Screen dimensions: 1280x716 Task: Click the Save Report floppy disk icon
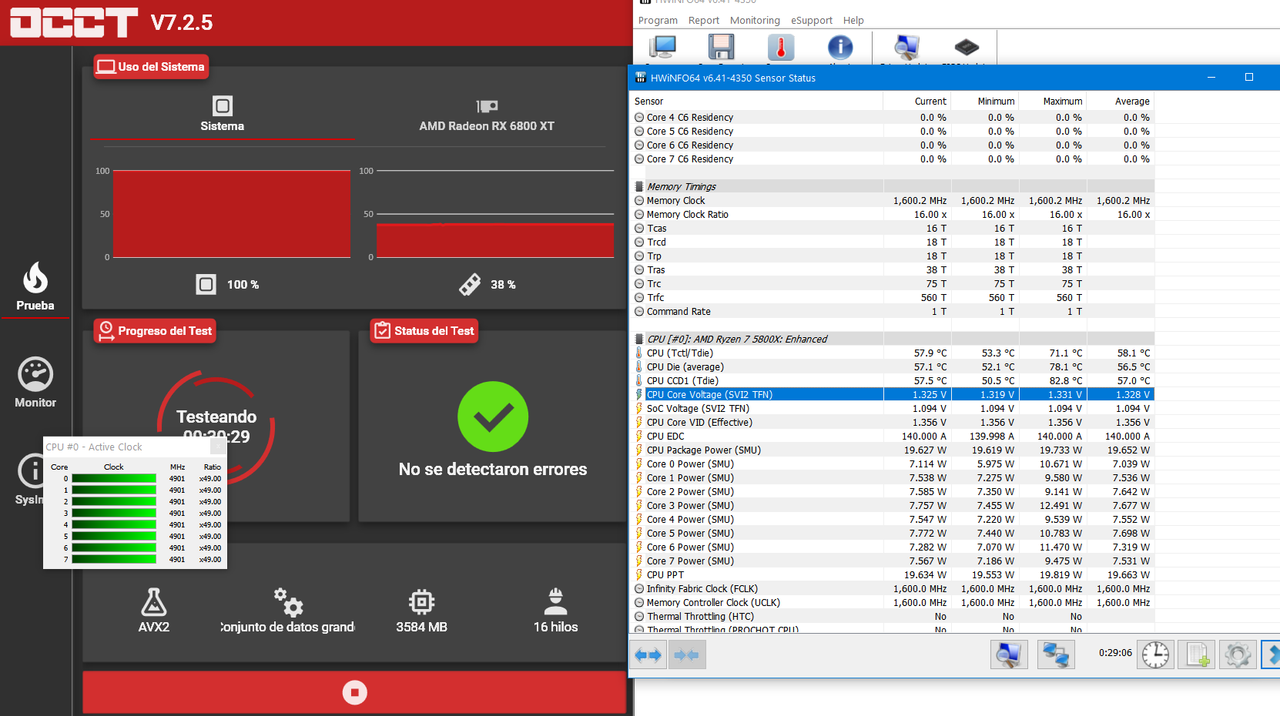721,47
